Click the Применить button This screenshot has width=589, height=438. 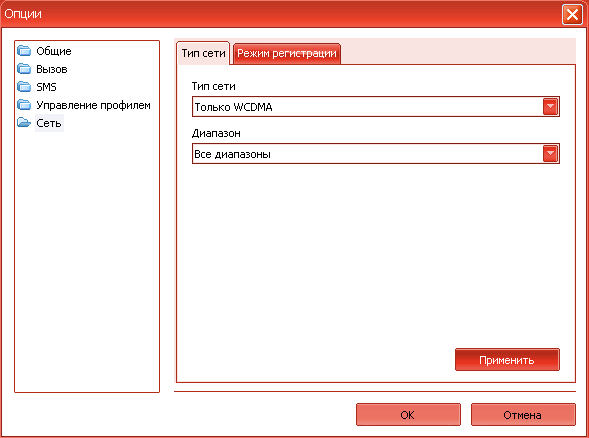[507, 360]
